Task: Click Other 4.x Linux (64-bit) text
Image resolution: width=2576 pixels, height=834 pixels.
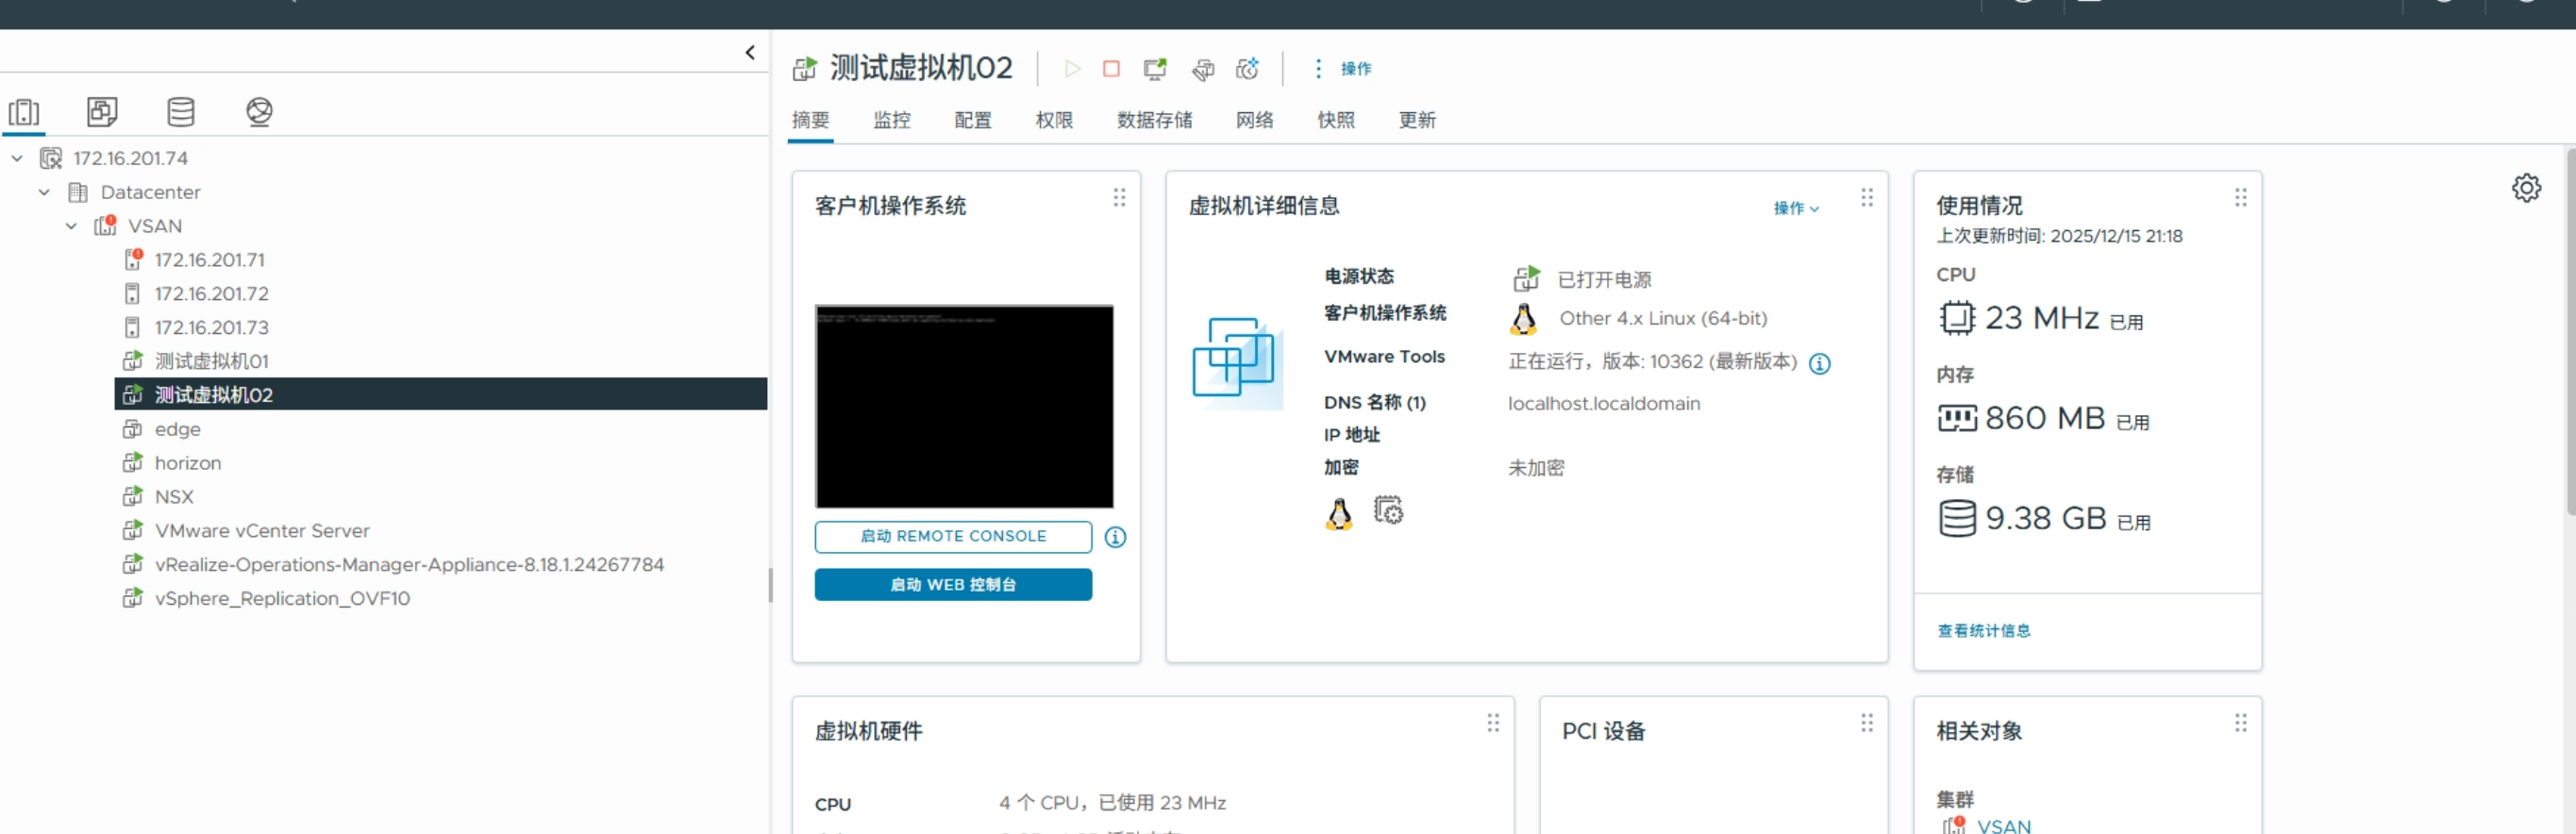Action: click(x=1663, y=319)
